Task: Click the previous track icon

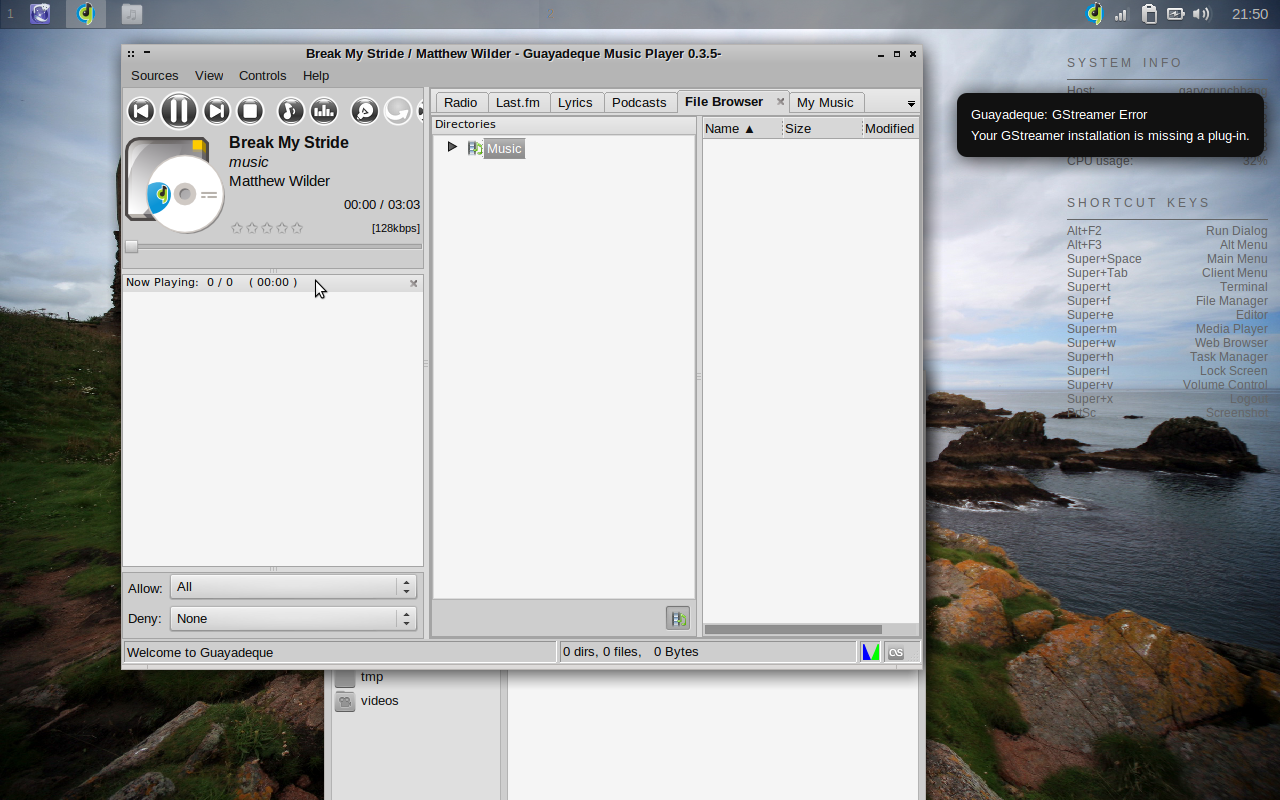Action: pyautogui.click(x=141, y=111)
